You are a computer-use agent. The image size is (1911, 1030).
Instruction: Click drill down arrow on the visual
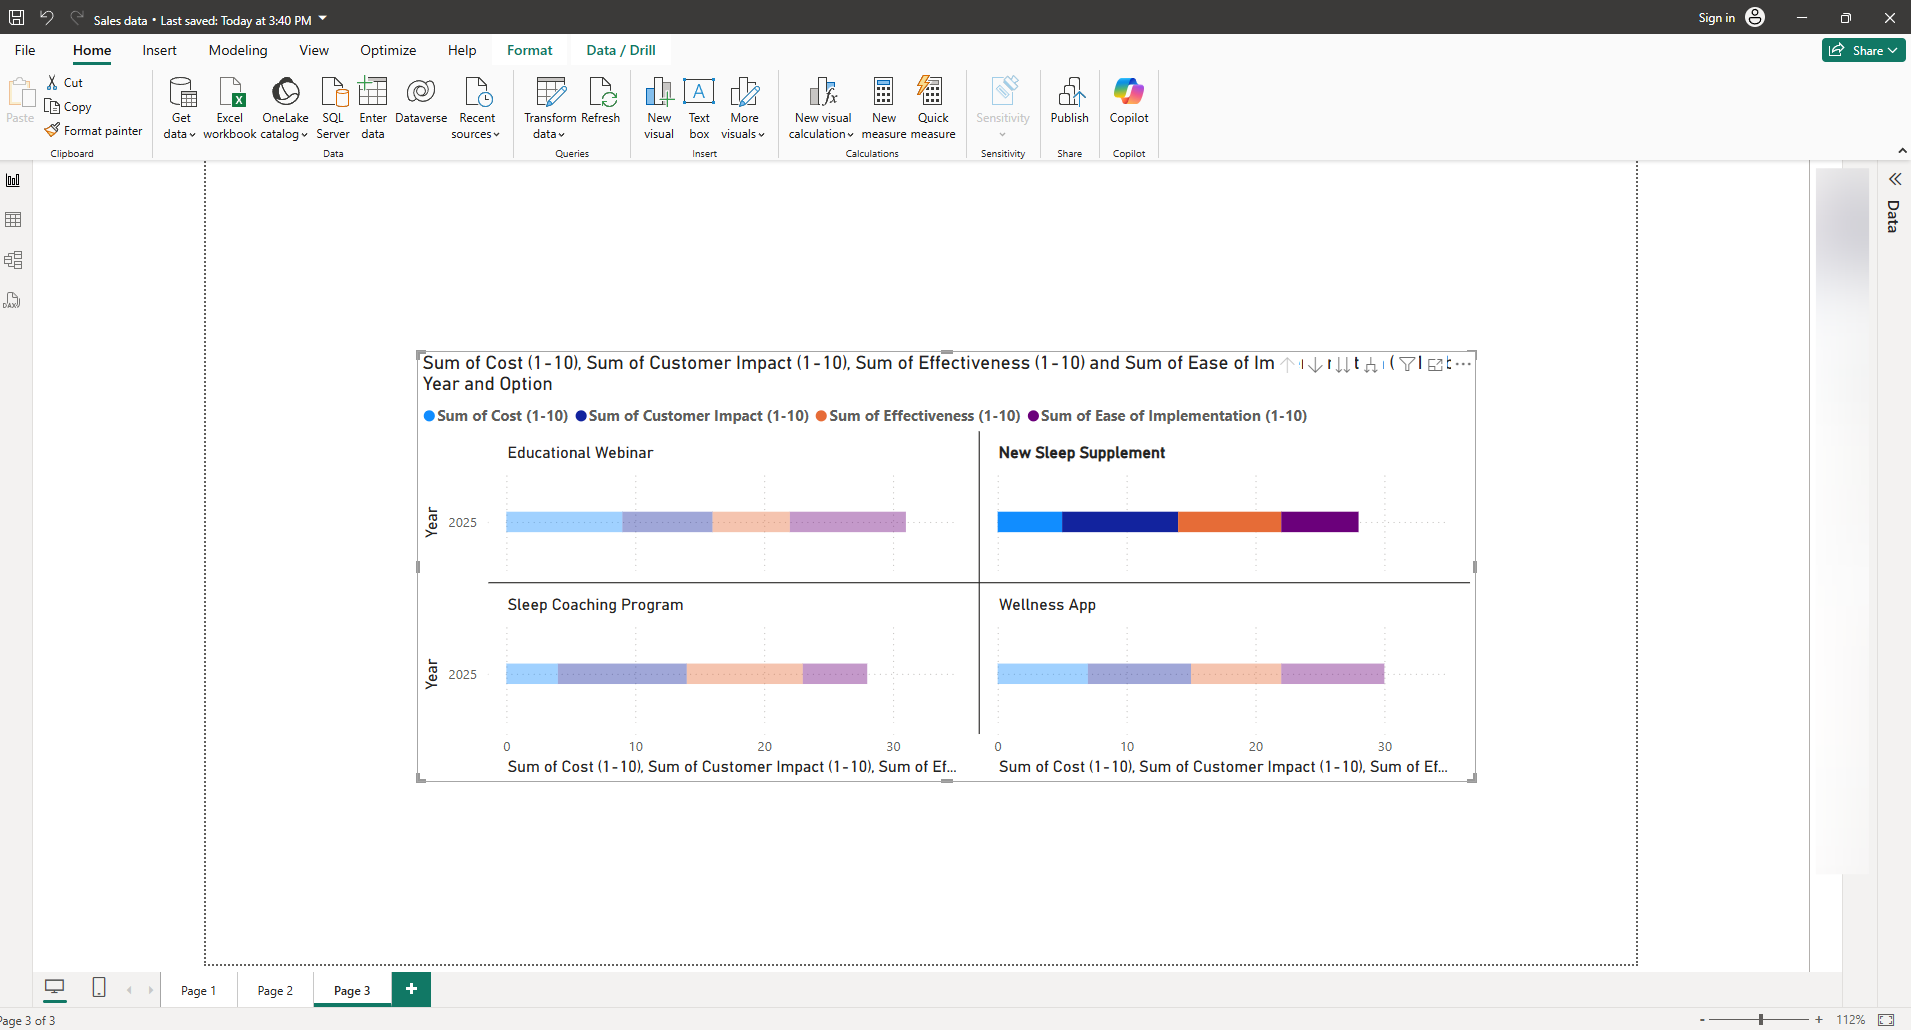click(1315, 365)
